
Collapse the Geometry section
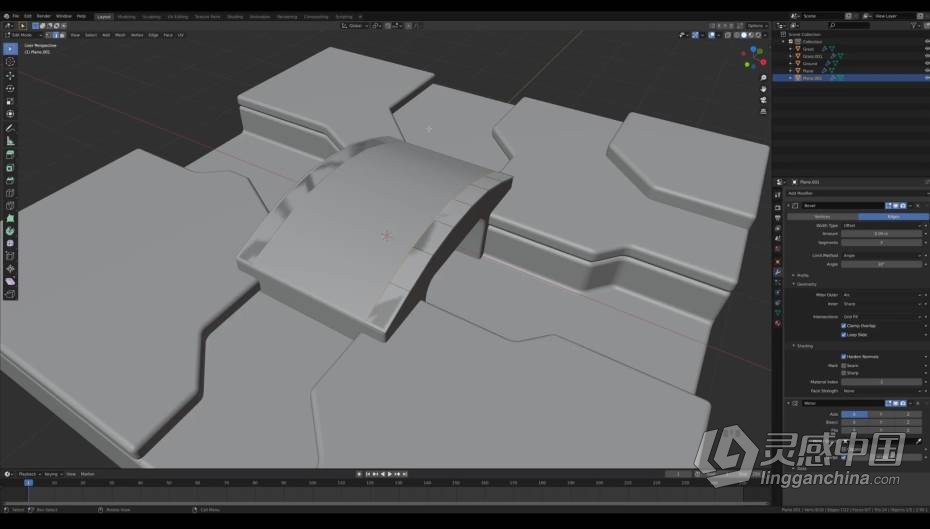(x=804, y=284)
